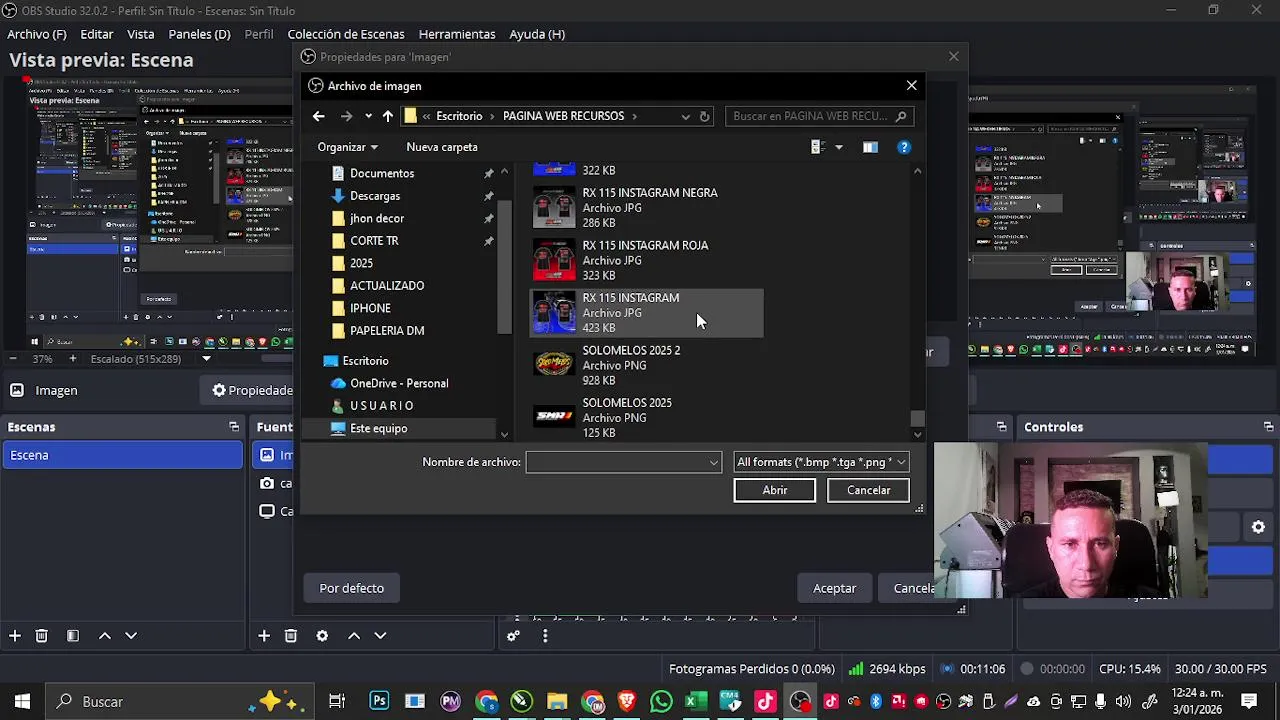This screenshot has width=1280, height=720.
Task: Expand recent locations dropdown in file dialog
Action: point(368,116)
